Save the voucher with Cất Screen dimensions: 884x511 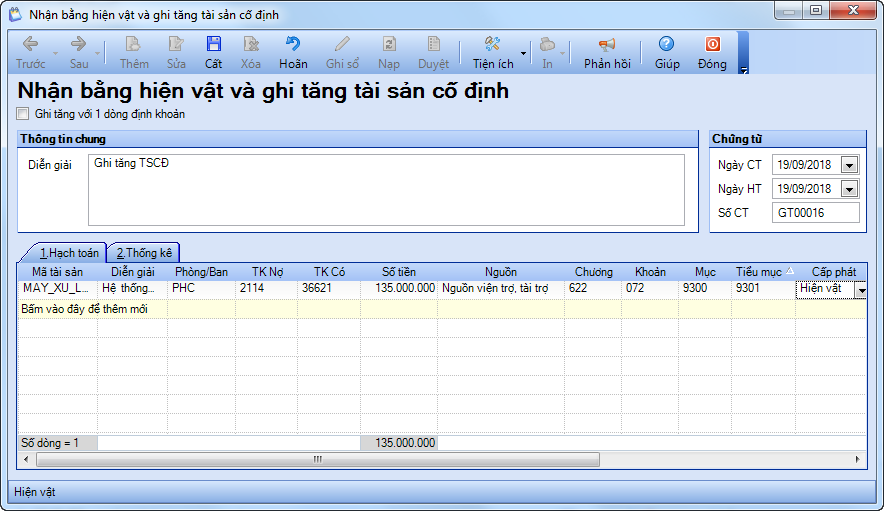[x=214, y=52]
